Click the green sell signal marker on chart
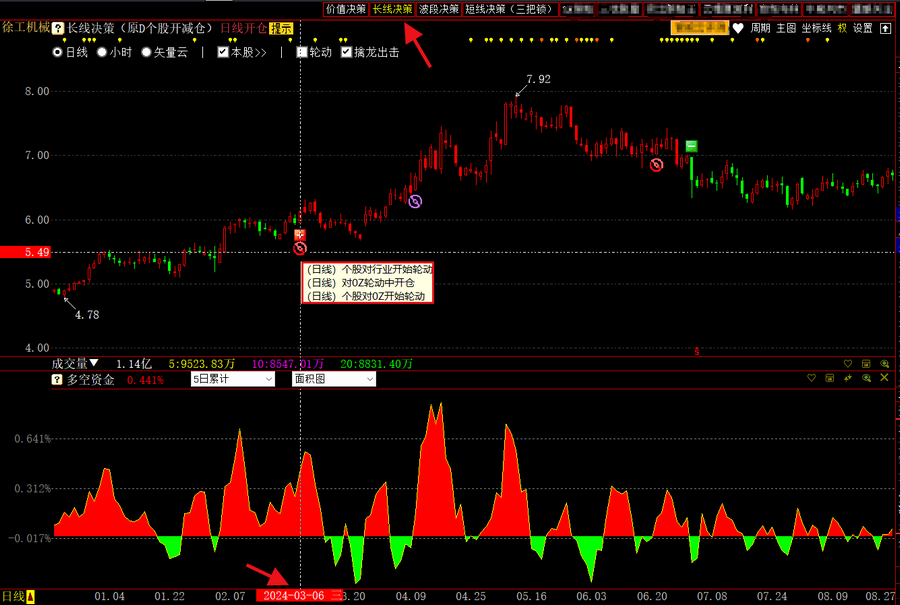The image size is (900, 605). pos(691,147)
